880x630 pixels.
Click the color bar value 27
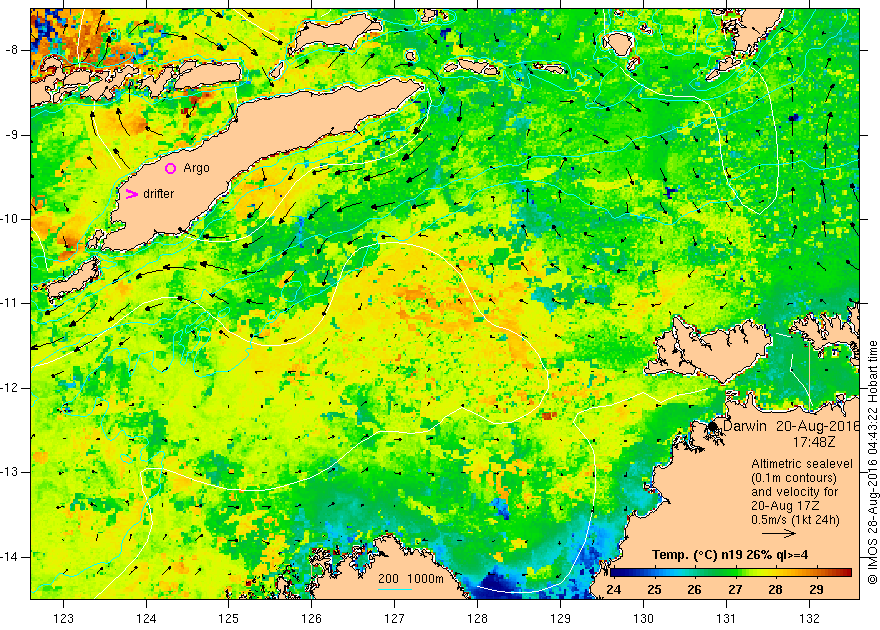pyautogui.click(x=735, y=590)
